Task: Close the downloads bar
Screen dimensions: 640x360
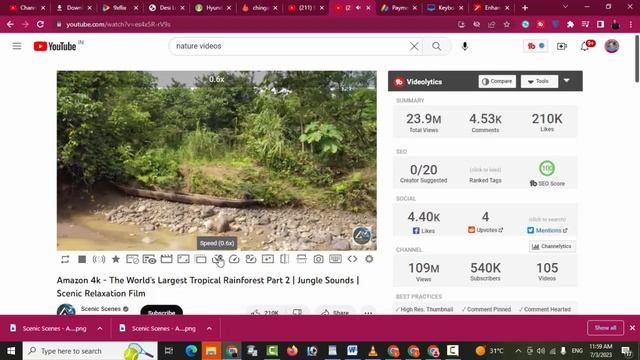Action: pyautogui.click(x=632, y=328)
